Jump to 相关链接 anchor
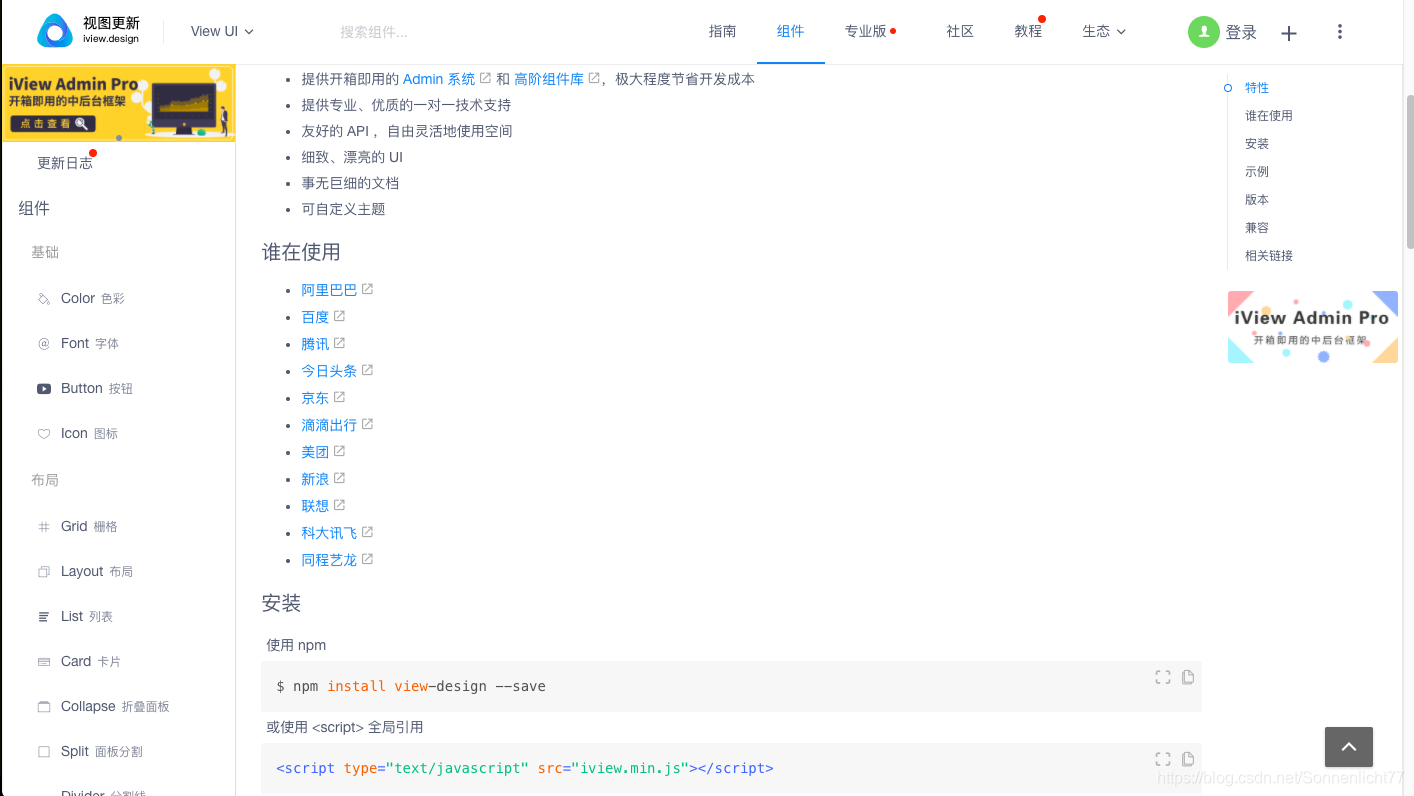This screenshot has width=1414, height=796. (x=1269, y=256)
